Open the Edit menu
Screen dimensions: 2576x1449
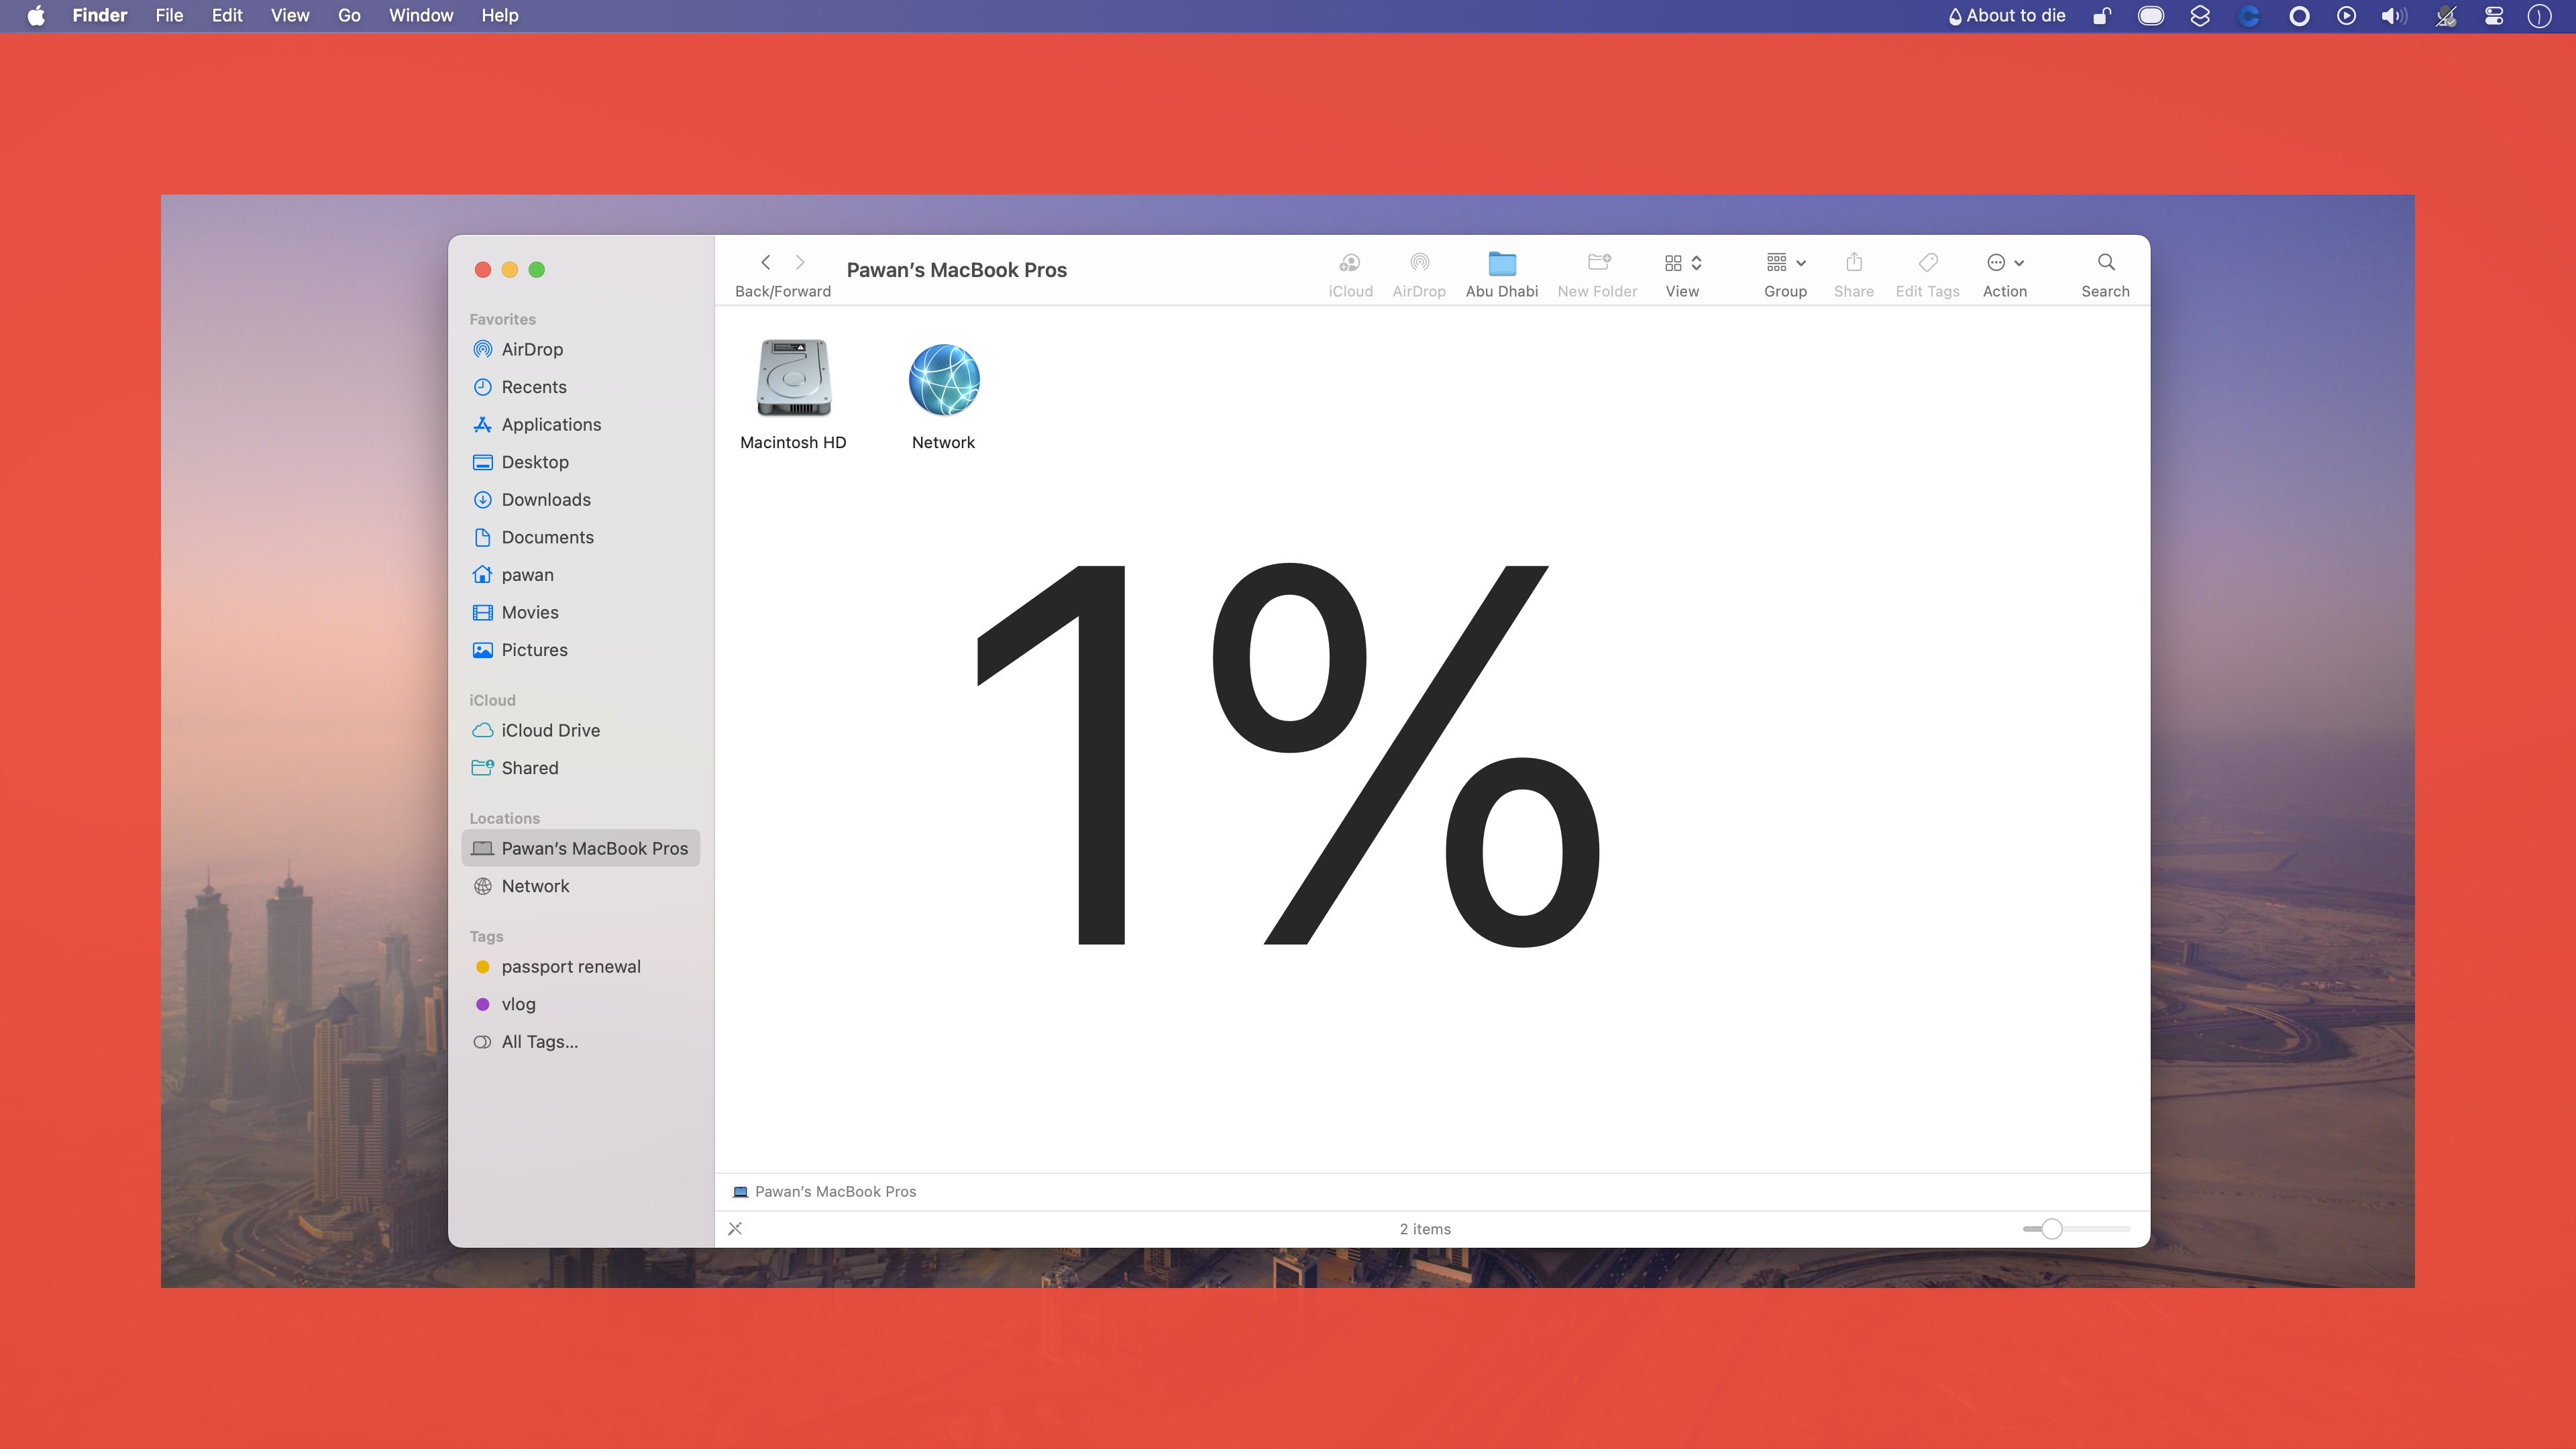pyautogui.click(x=227, y=15)
